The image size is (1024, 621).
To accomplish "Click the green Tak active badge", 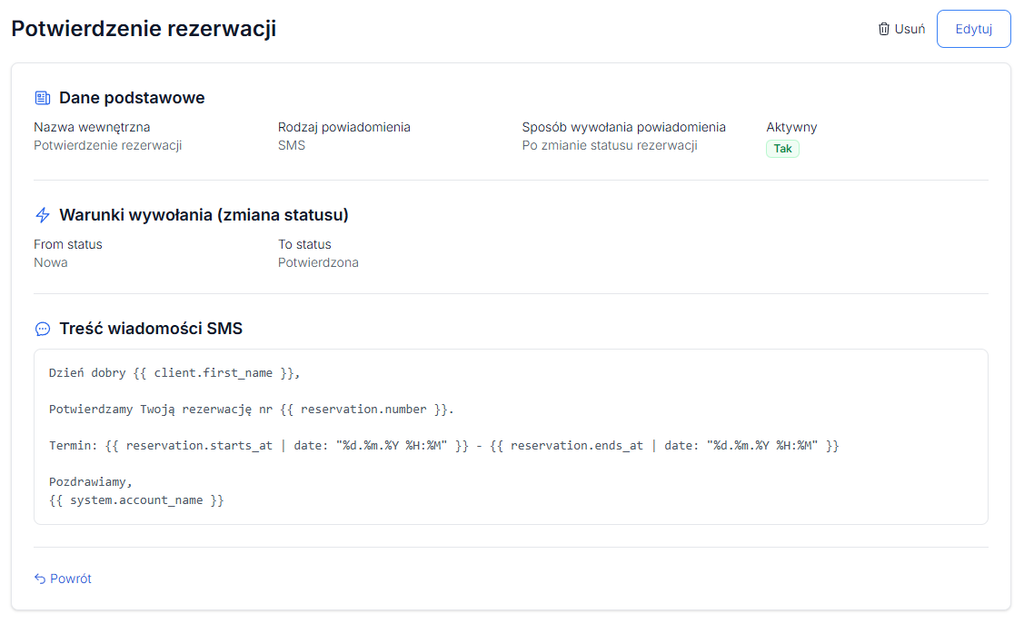I will (782, 148).
